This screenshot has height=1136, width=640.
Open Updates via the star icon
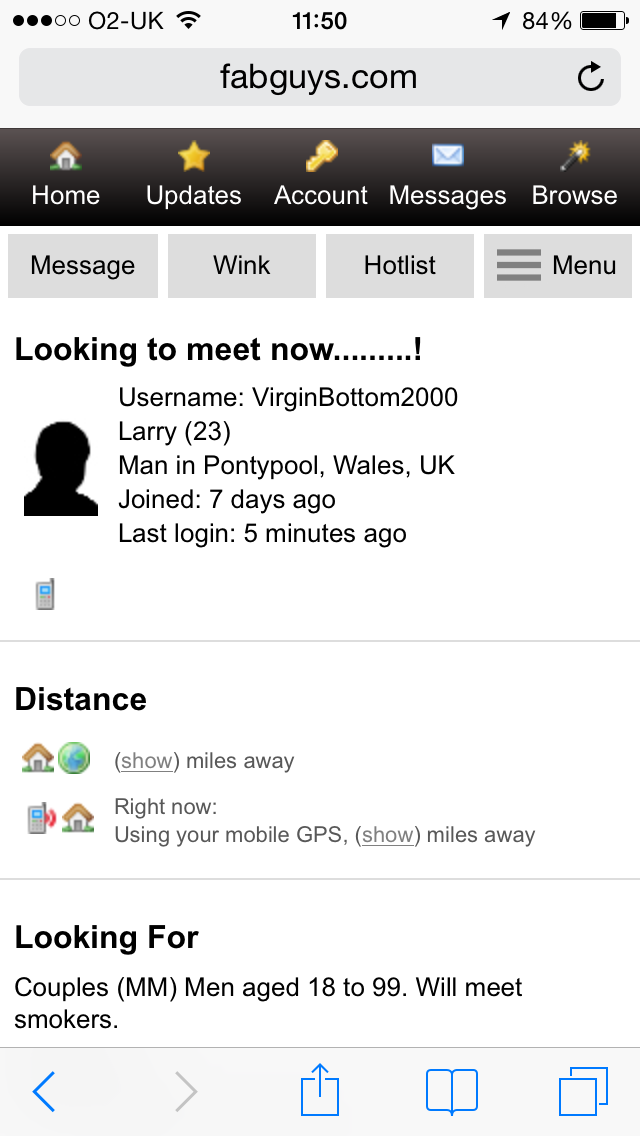click(x=194, y=156)
